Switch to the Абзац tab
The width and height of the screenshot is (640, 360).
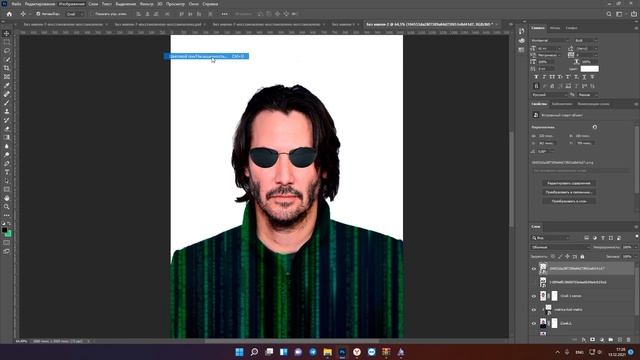pos(555,28)
